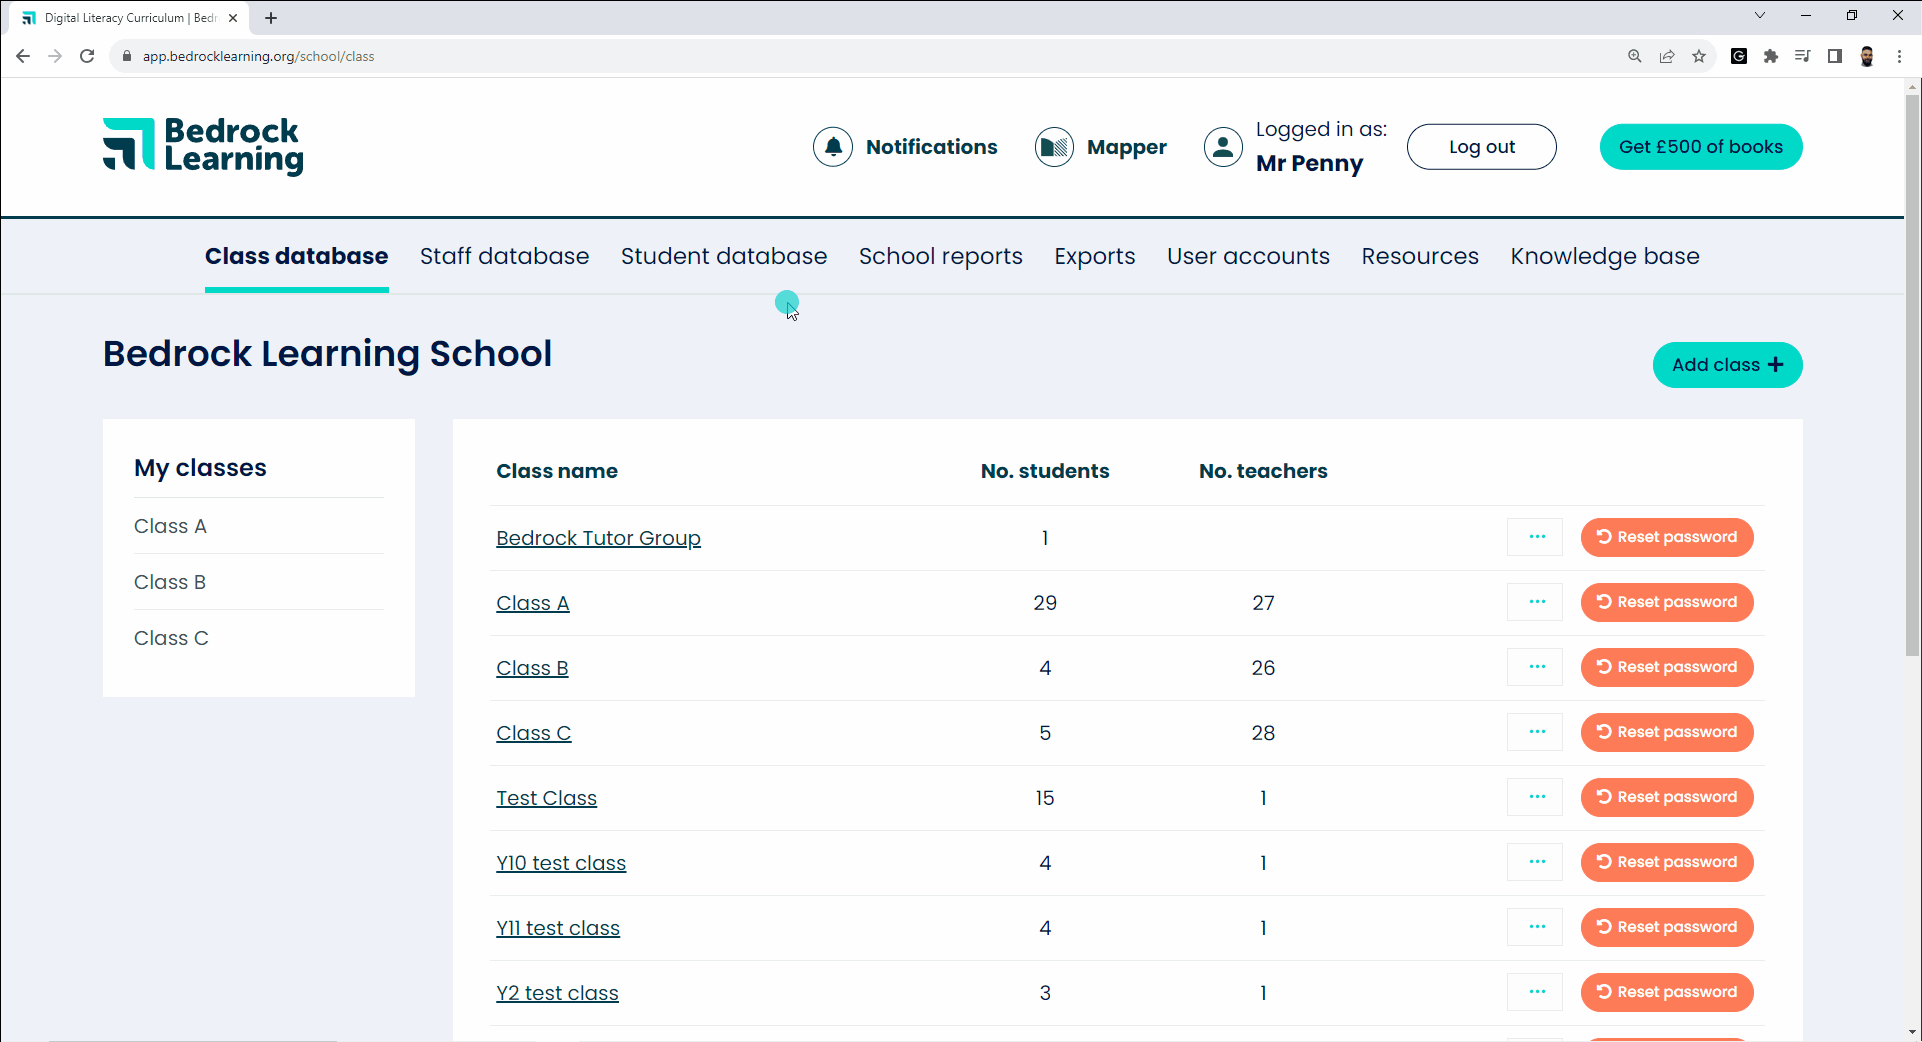
Task: Click the user profile avatar icon
Action: [x=1222, y=147]
